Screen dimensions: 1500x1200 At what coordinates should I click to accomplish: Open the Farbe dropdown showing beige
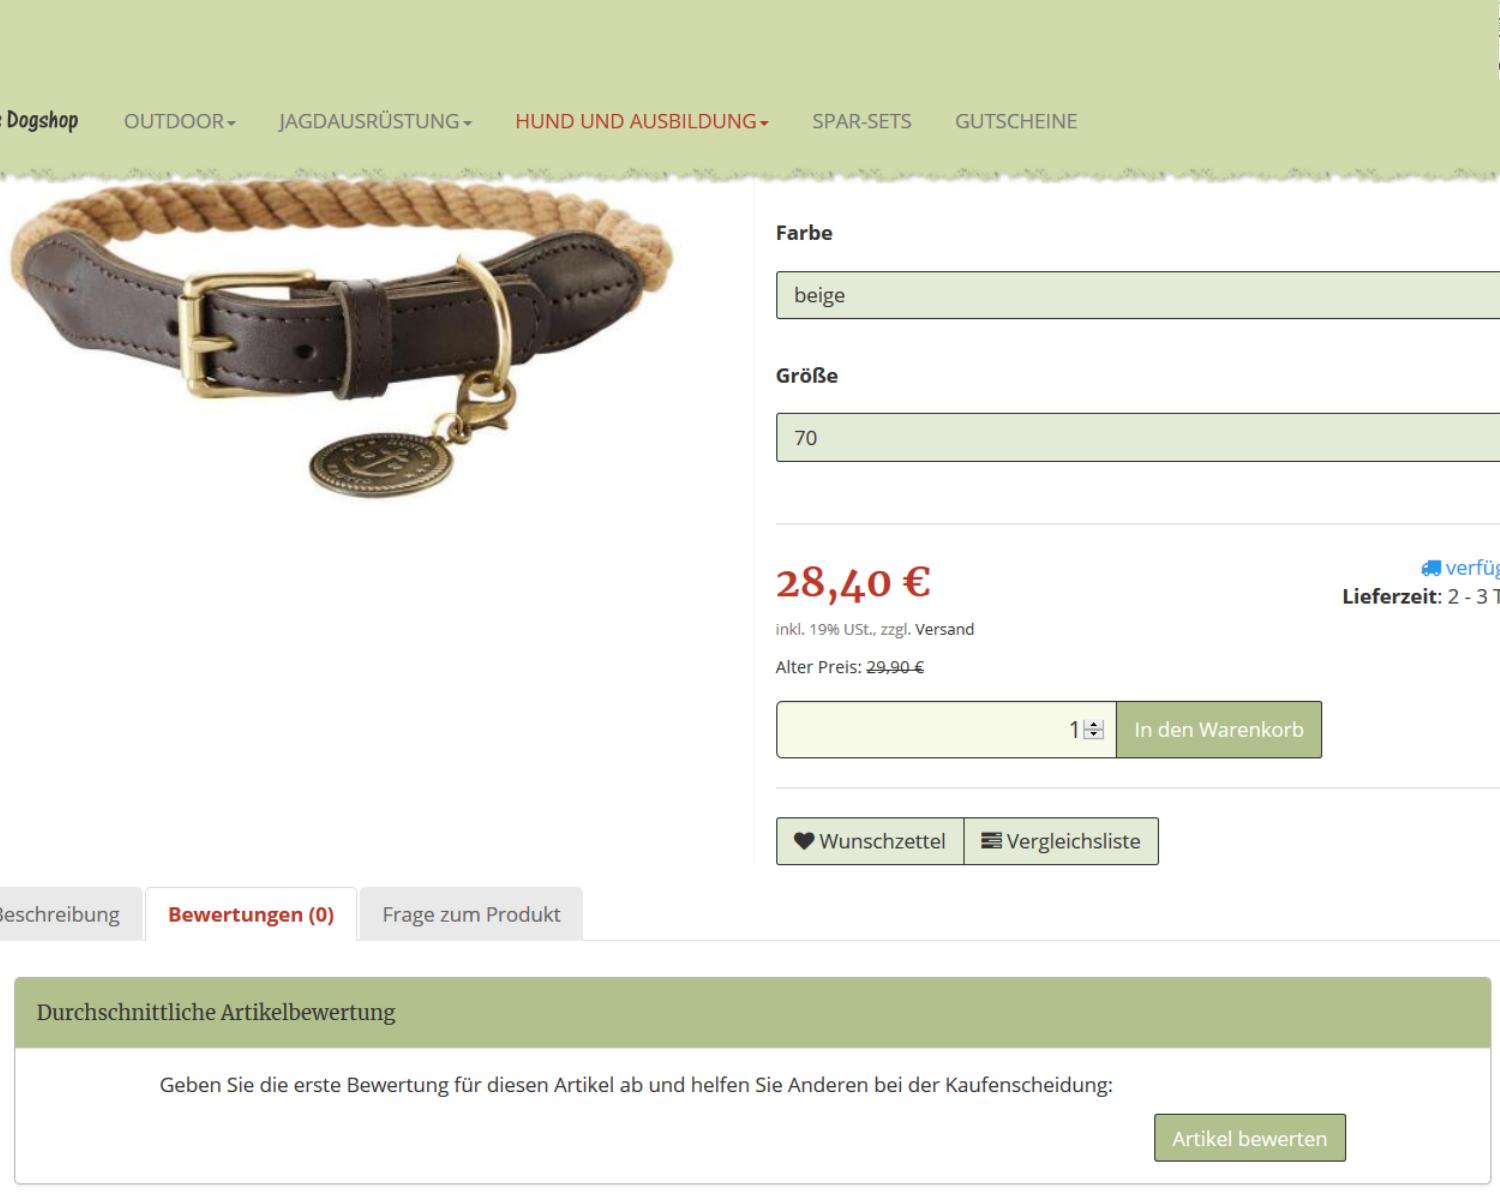(x=1138, y=295)
